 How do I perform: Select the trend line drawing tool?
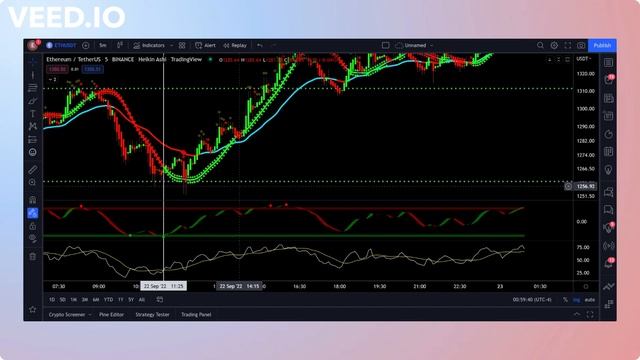tap(33, 75)
